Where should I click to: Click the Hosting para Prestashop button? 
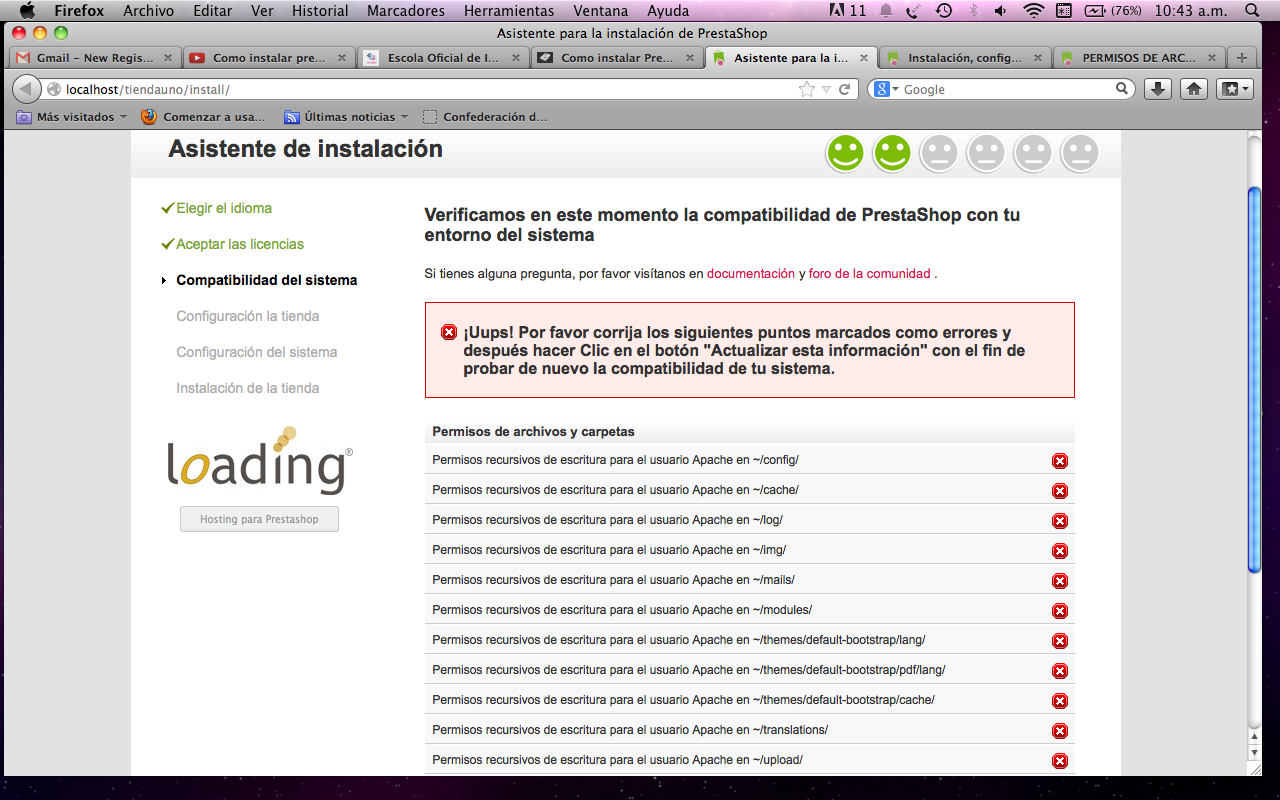(259, 519)
